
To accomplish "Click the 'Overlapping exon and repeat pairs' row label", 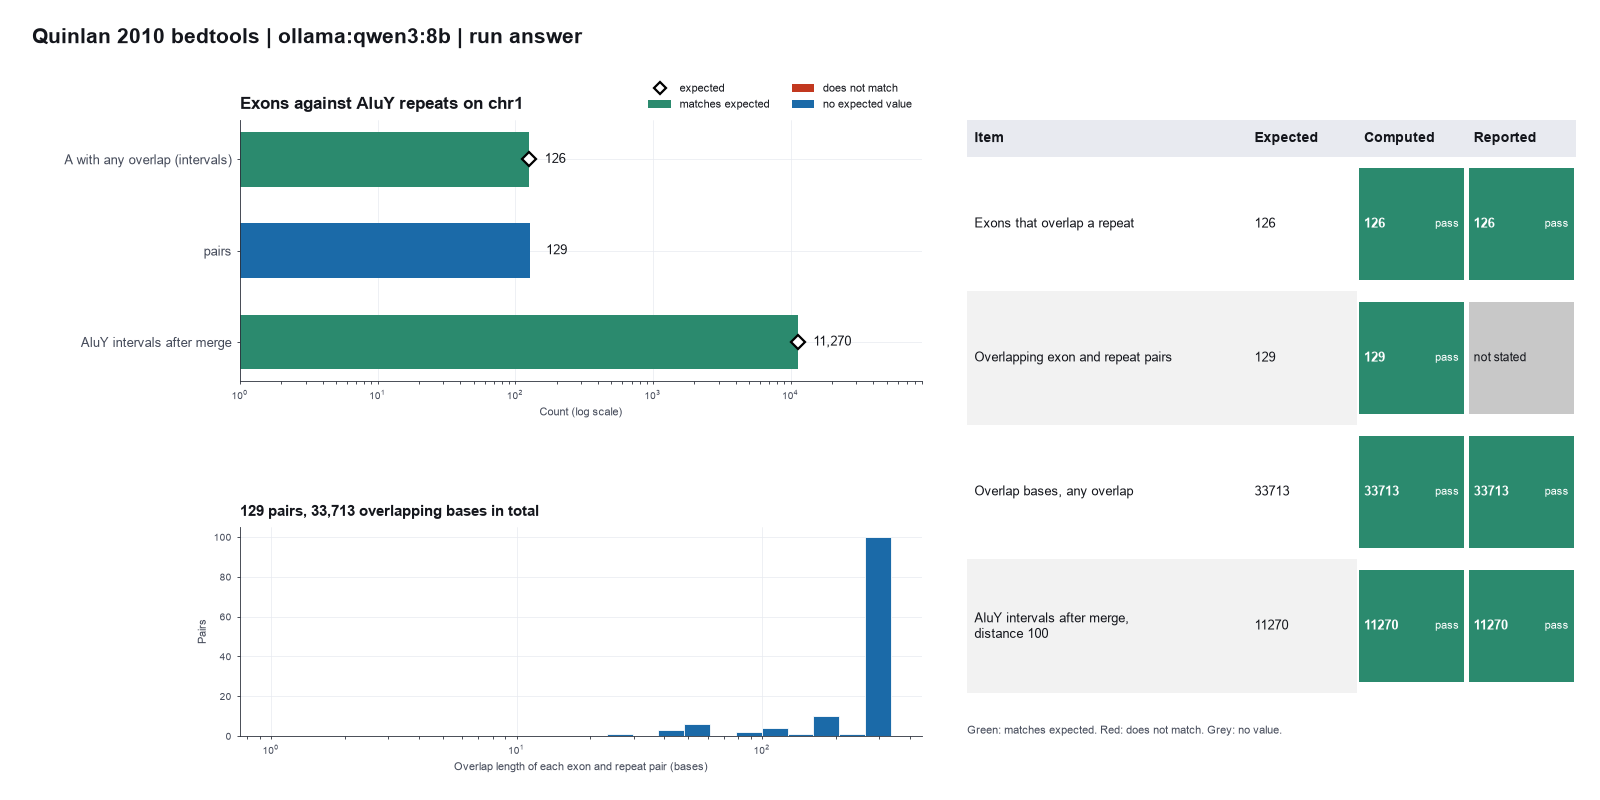I will (1073, 357).
